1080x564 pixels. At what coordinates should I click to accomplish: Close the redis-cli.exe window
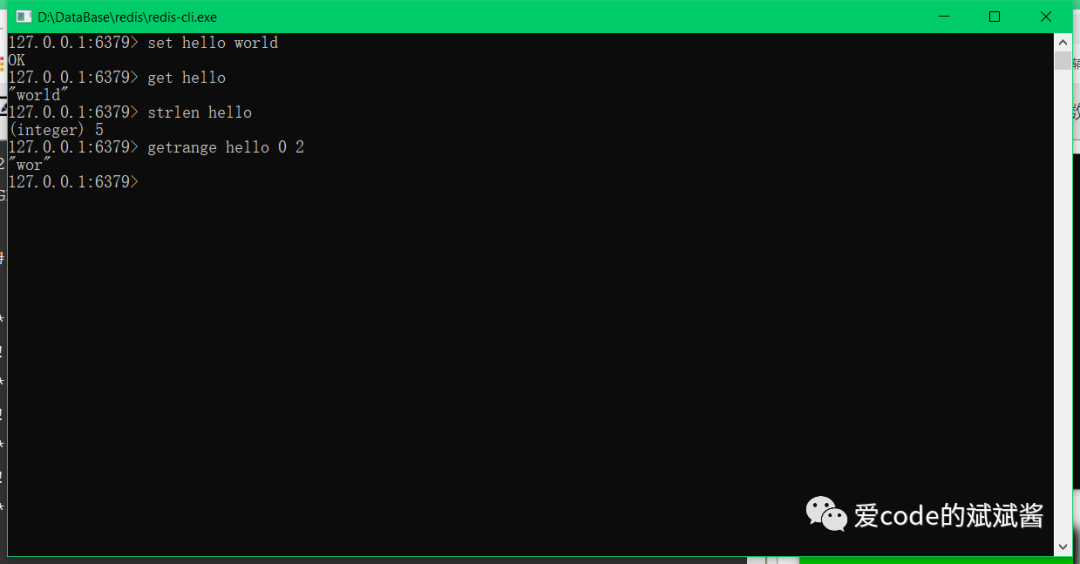(1046, 17)
